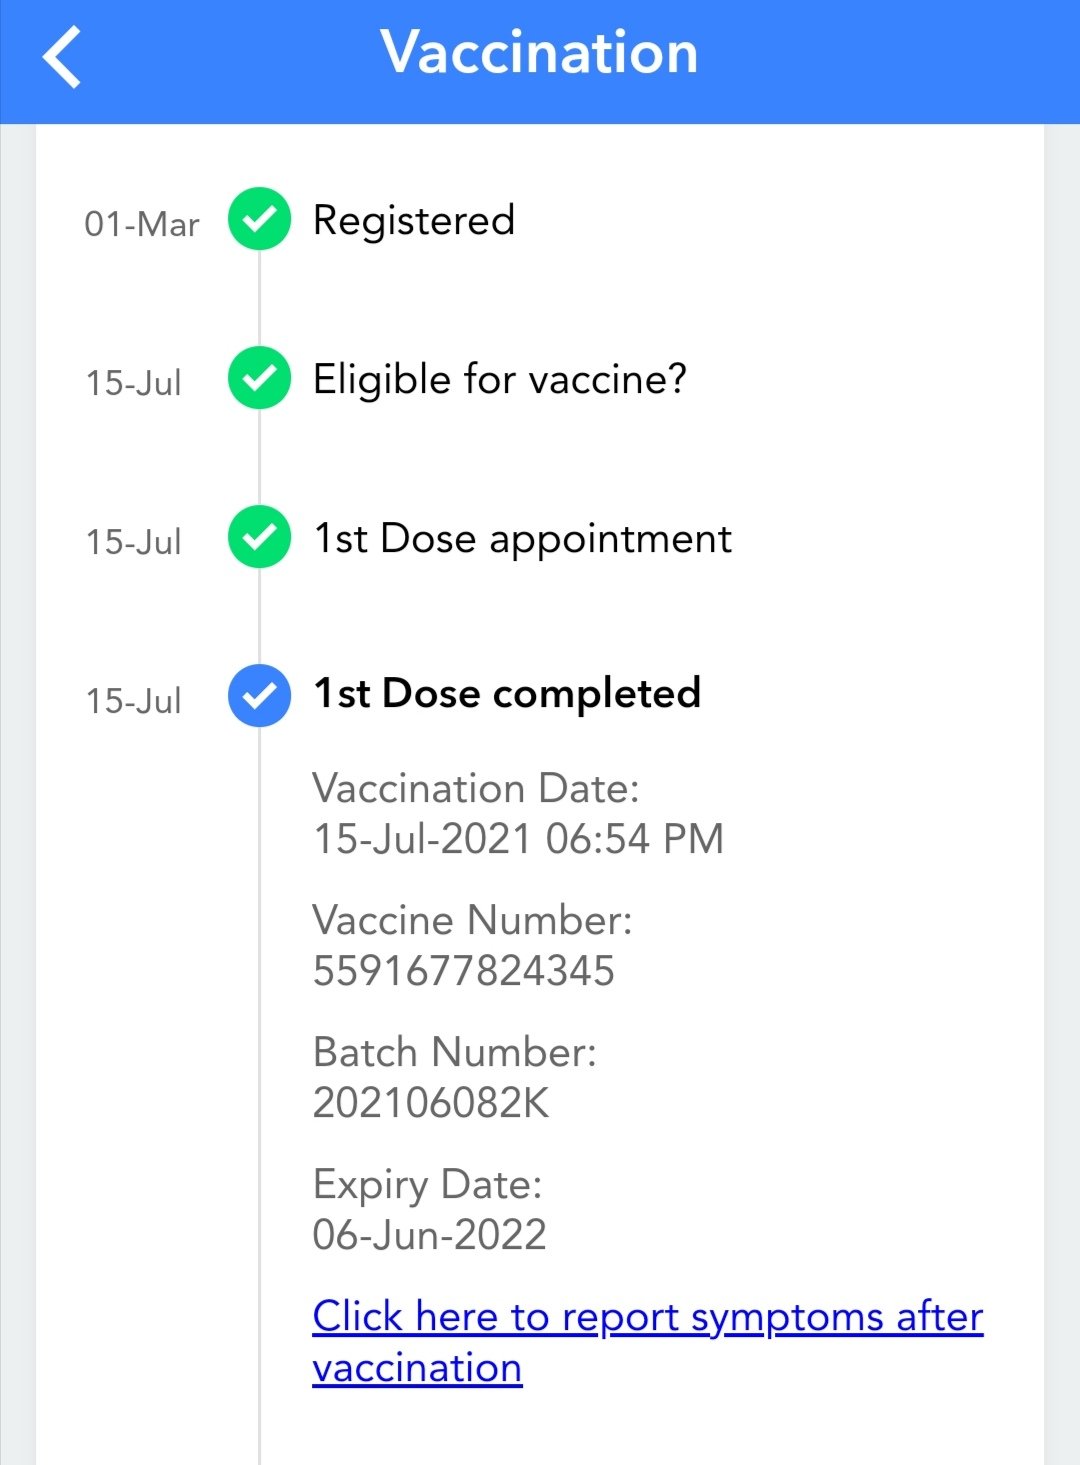
Task: Click the vaccine number 5591677824345
Action: (x=463, y=971)
